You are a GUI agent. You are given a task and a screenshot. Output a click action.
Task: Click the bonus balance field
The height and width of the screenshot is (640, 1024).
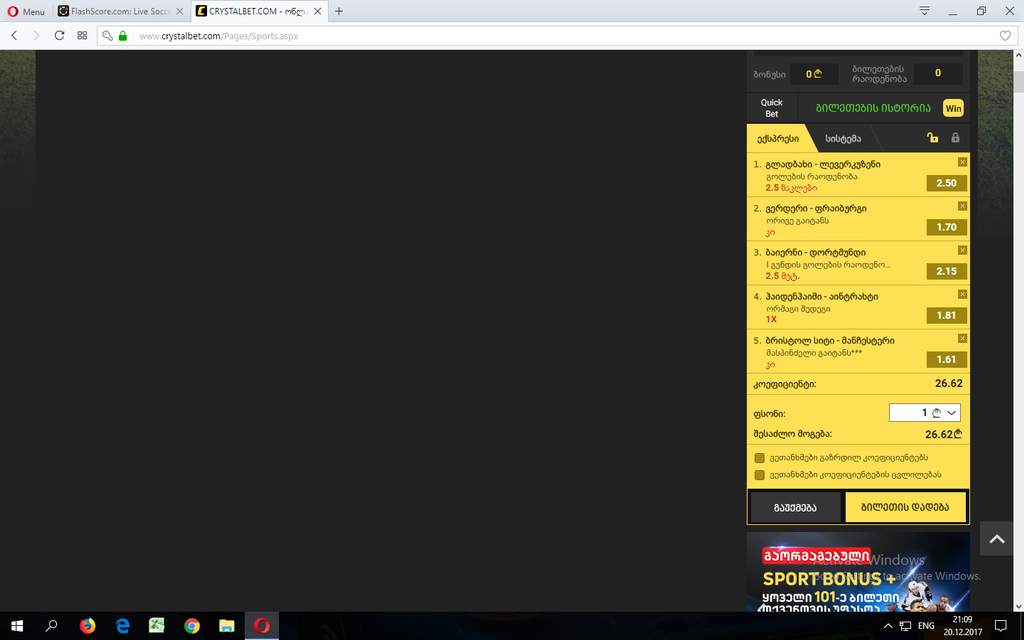click(x=814, y=74)
